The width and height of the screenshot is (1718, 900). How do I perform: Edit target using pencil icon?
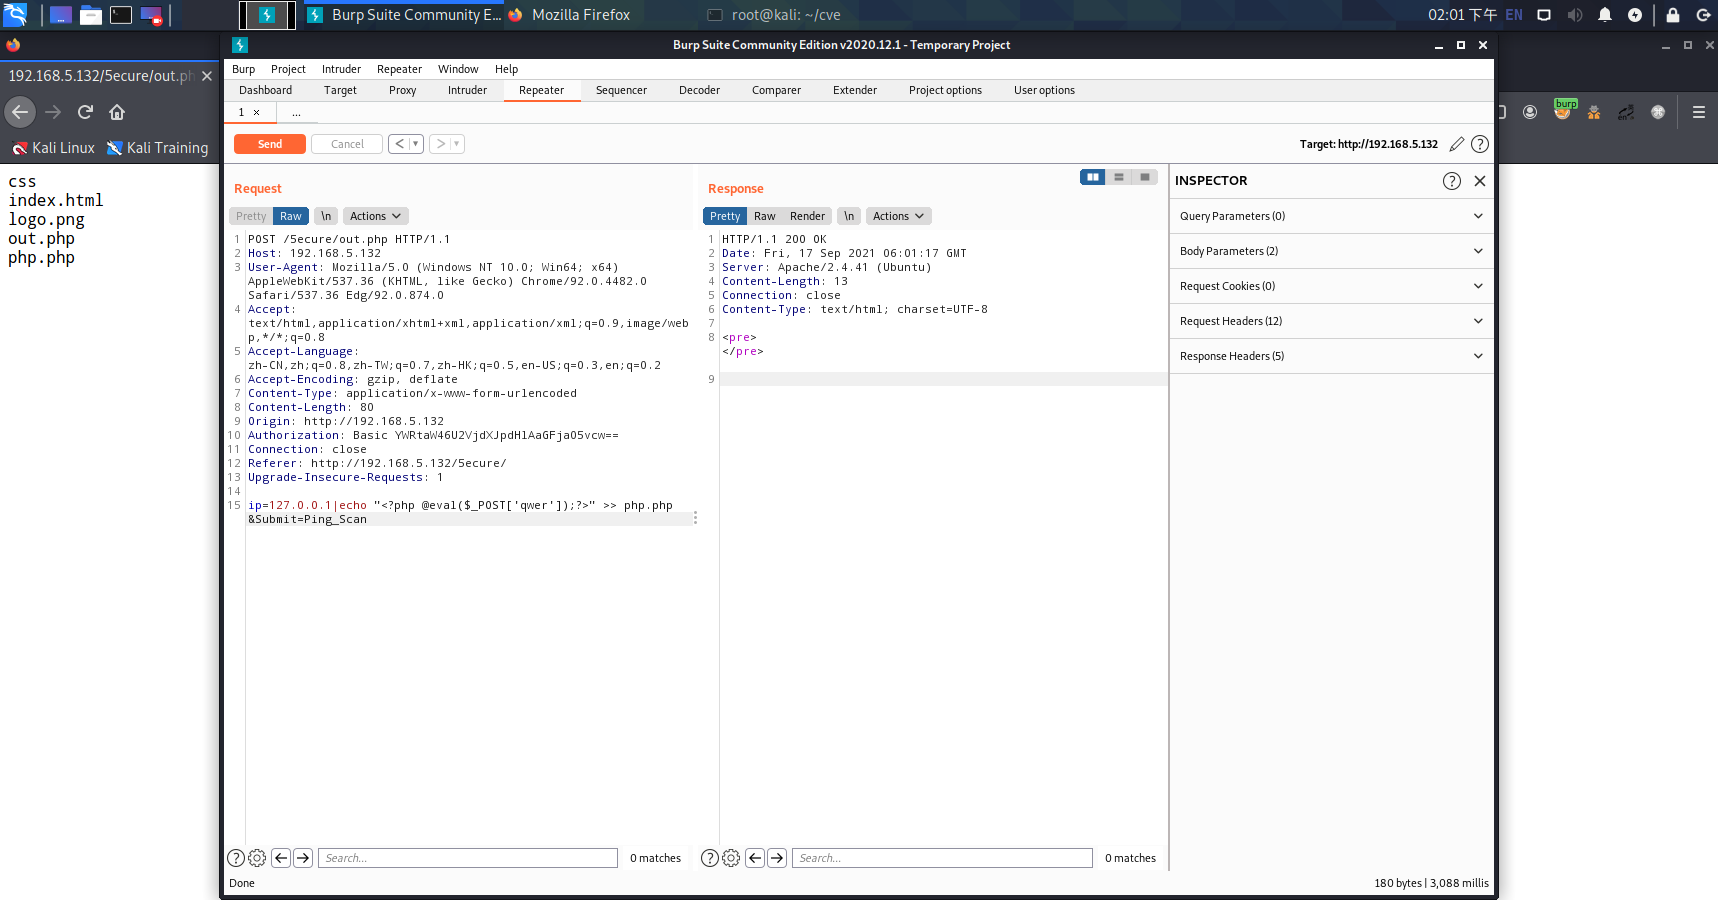1457,144
